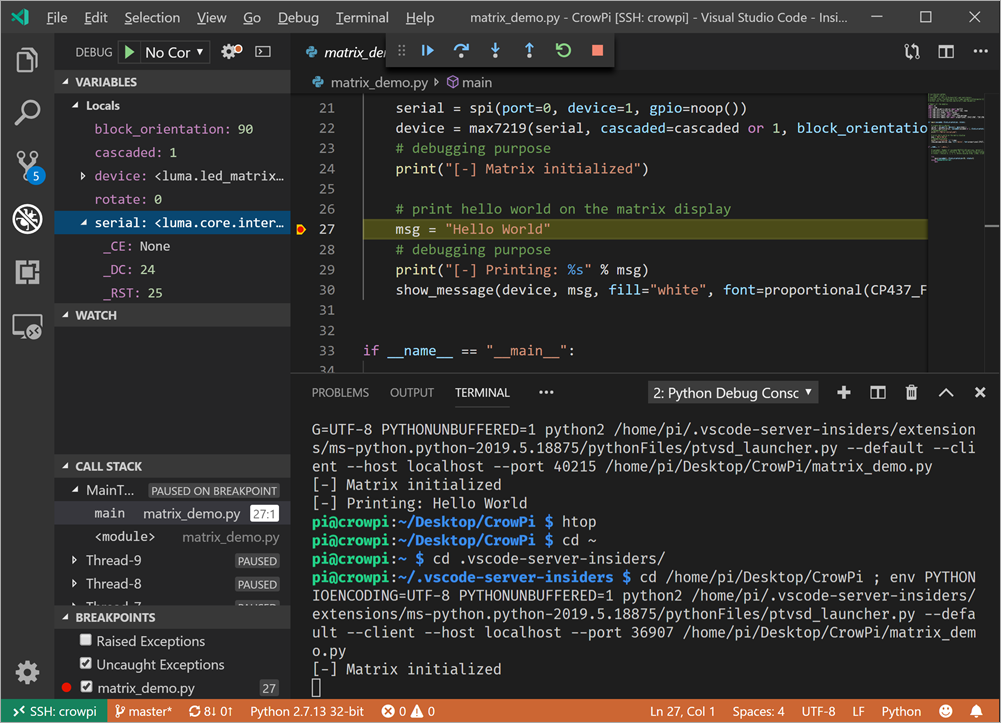Maximize the panel with up chevron
This screenshot has width=1001, height=723.
946,392
